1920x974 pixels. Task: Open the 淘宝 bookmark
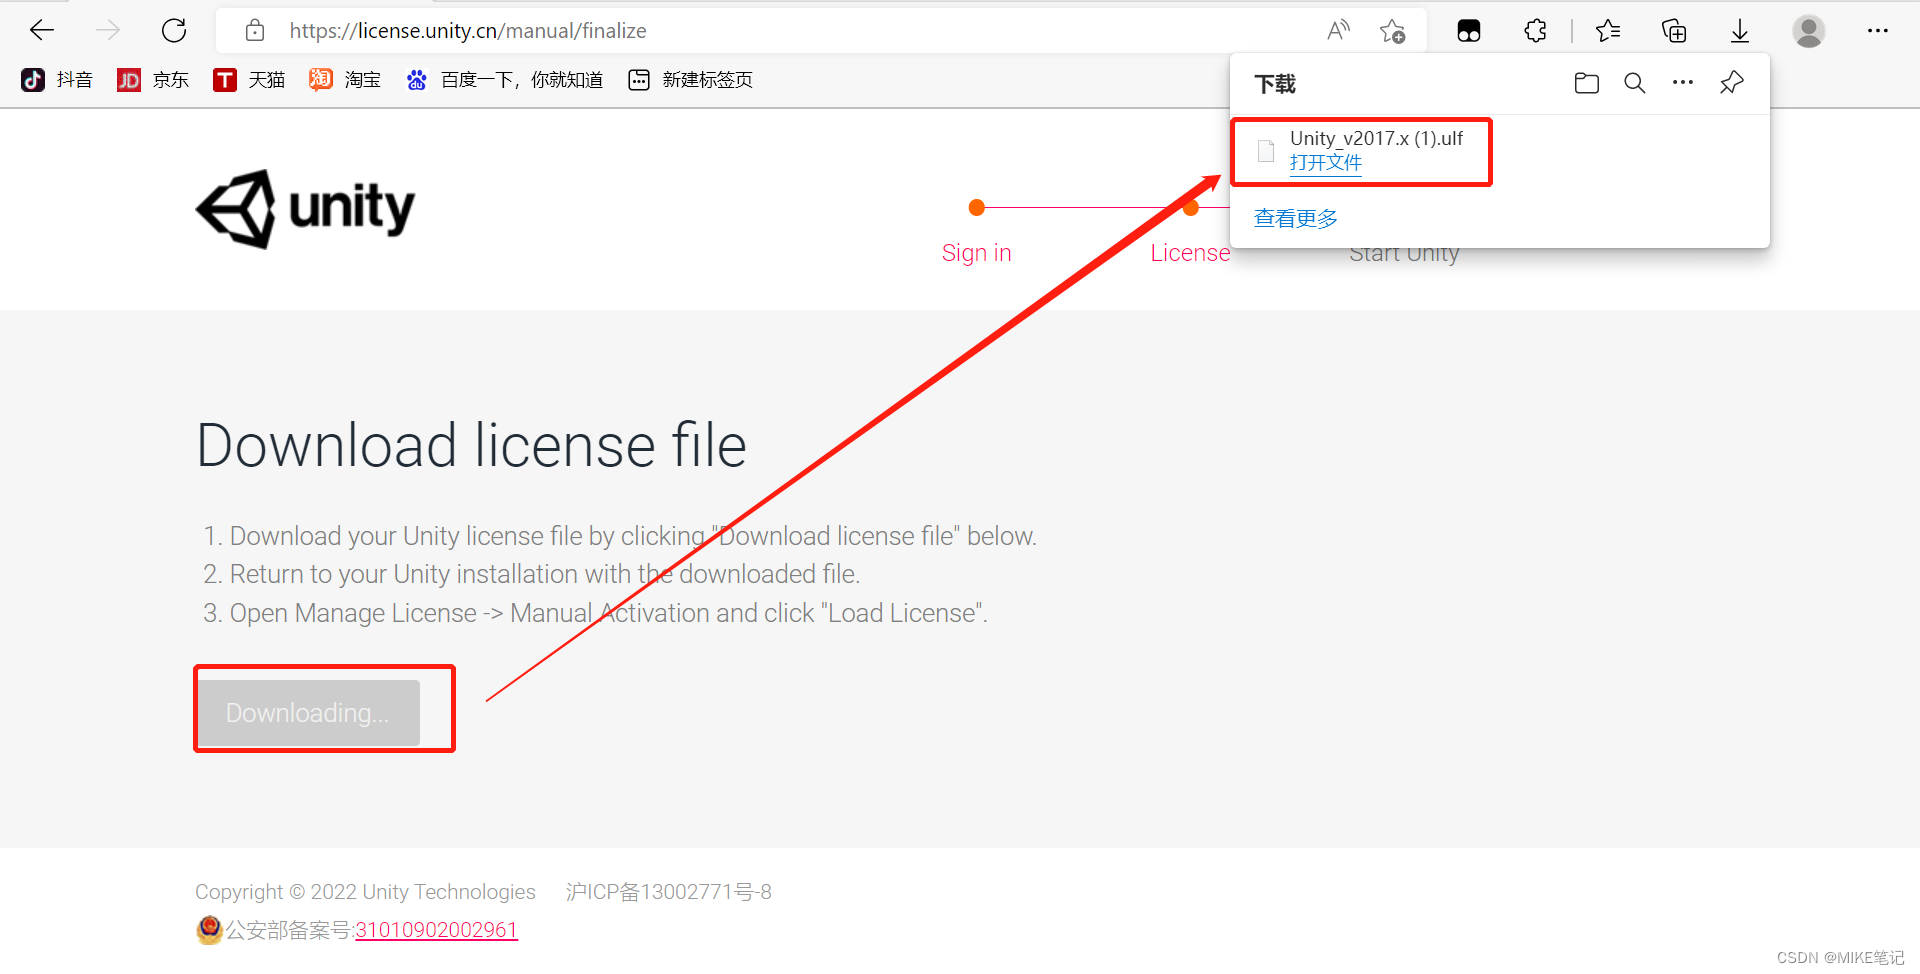[345, 80]
